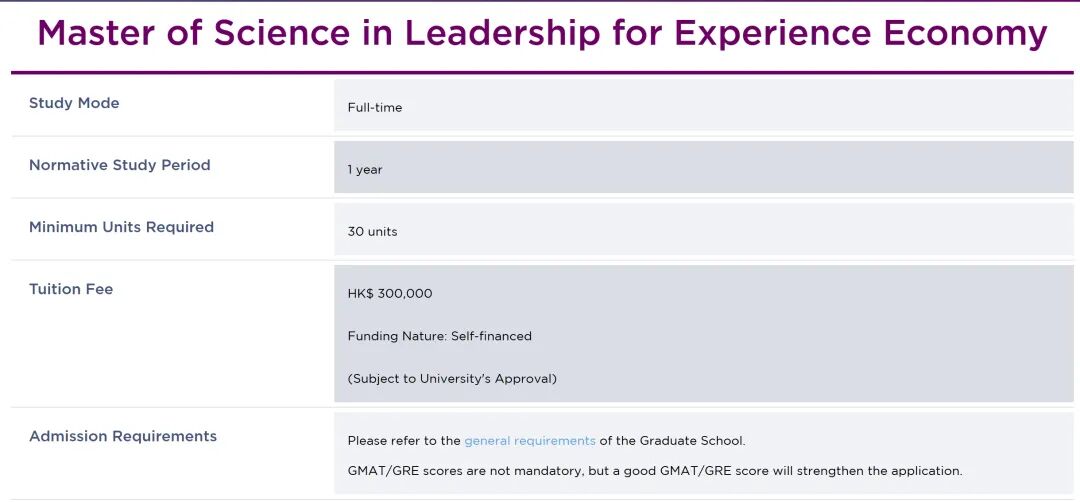
Task: Click the 'Please refer to the' text
Action: (x=404, y=441)
